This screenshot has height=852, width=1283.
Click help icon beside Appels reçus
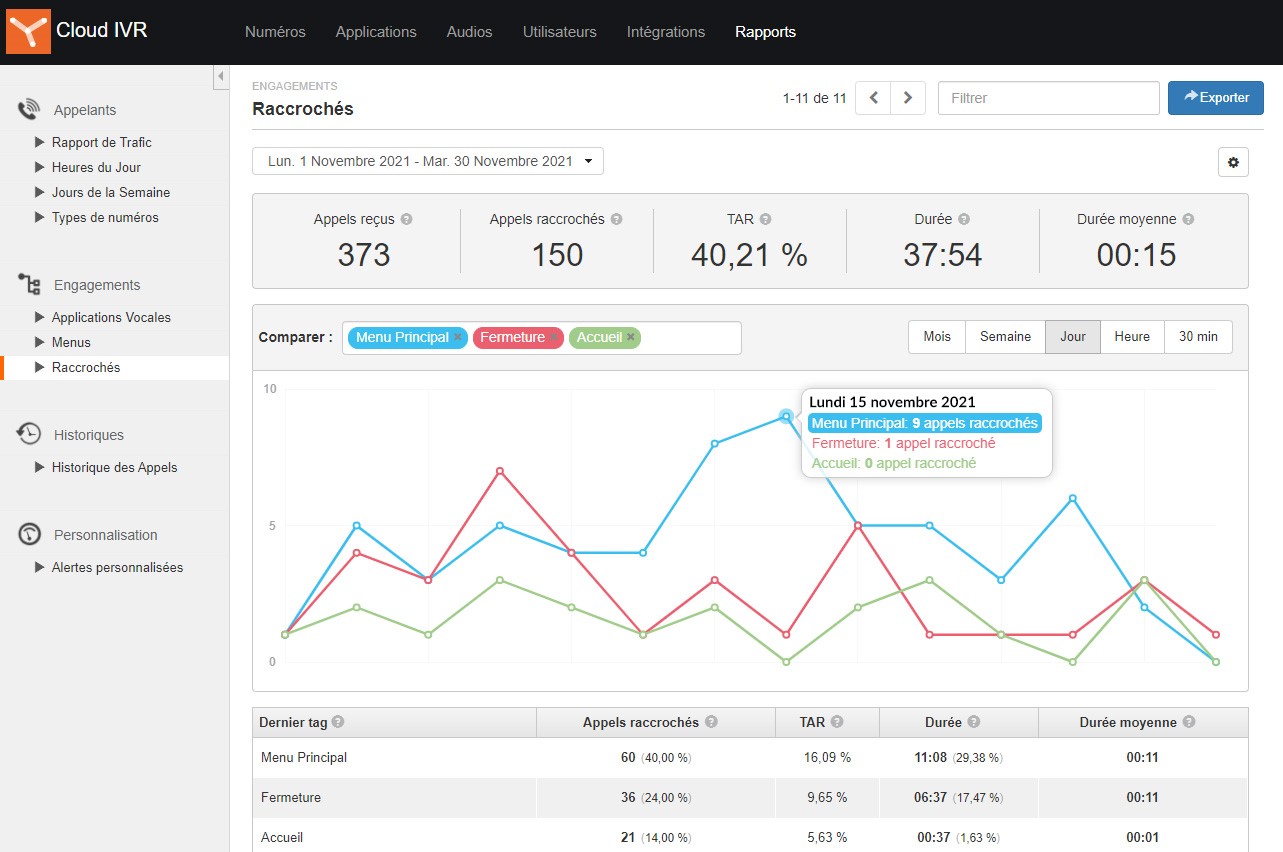tap(406, 219)
